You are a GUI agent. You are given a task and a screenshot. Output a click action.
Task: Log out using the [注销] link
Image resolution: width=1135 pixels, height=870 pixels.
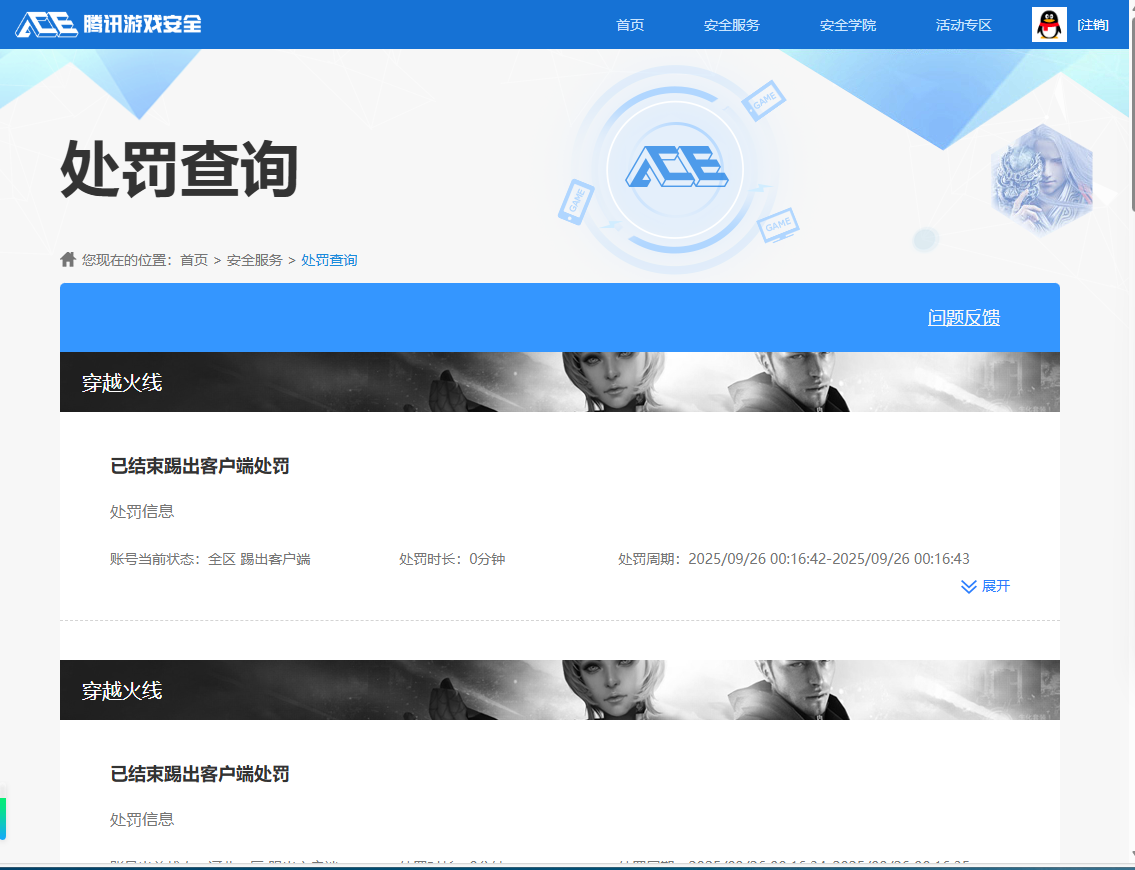(x=1093, y=25)
